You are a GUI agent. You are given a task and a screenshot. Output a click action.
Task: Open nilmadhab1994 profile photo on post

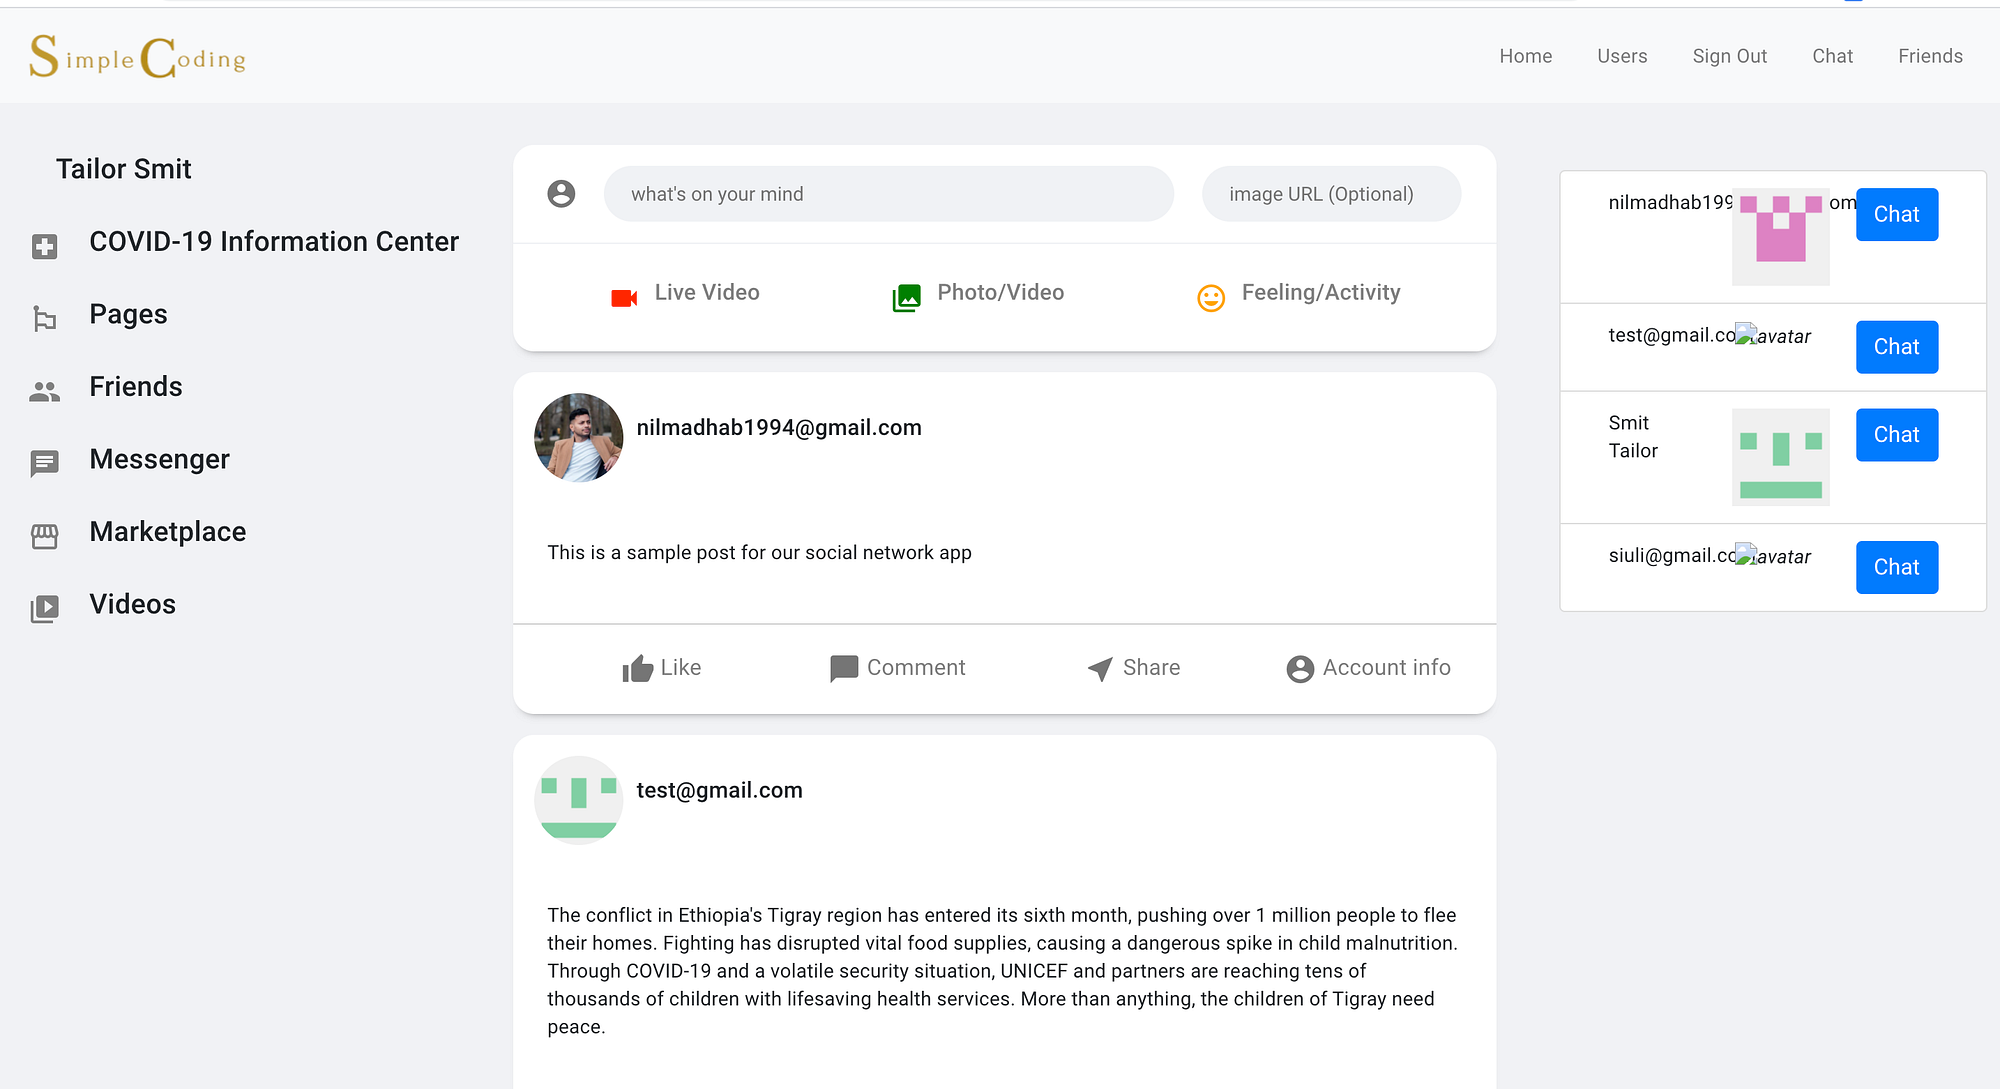pyautogui.click(x=579, y=437)
